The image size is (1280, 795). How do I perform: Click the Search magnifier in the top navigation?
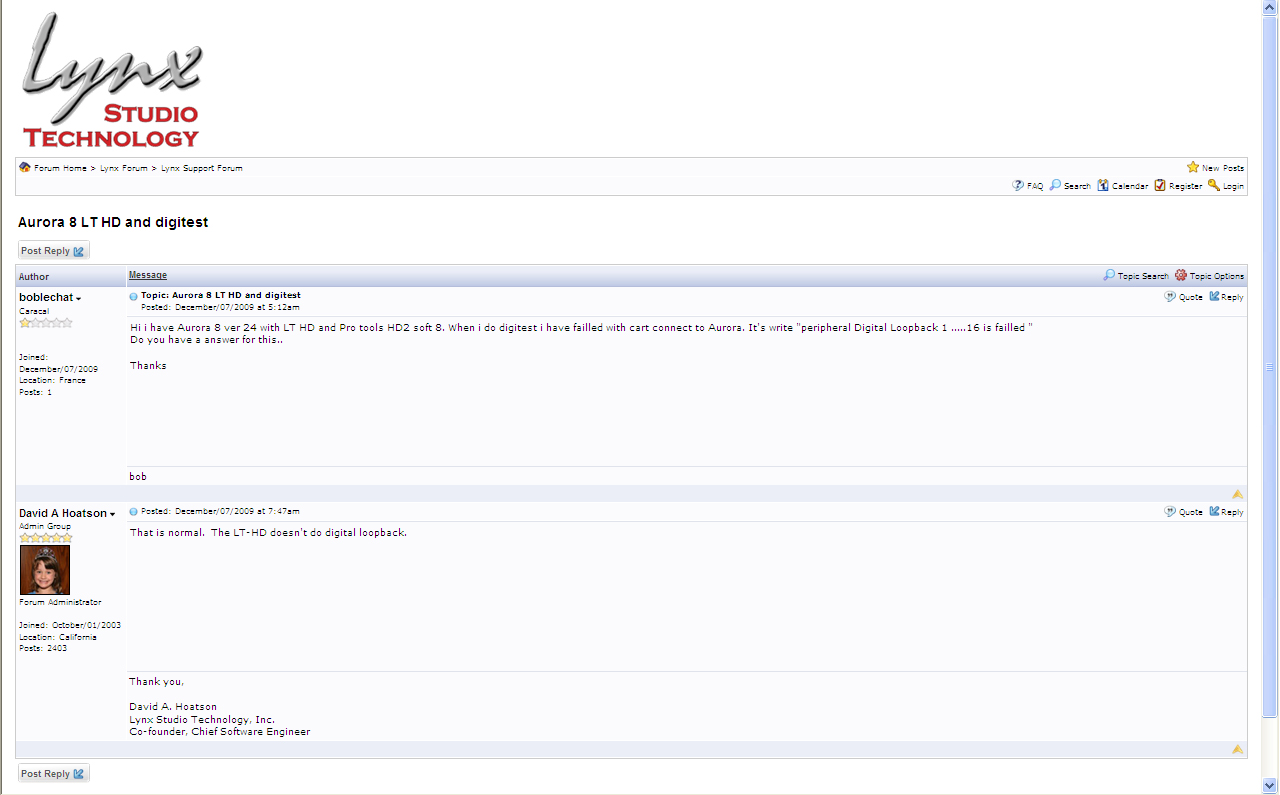coord(1055,185)
